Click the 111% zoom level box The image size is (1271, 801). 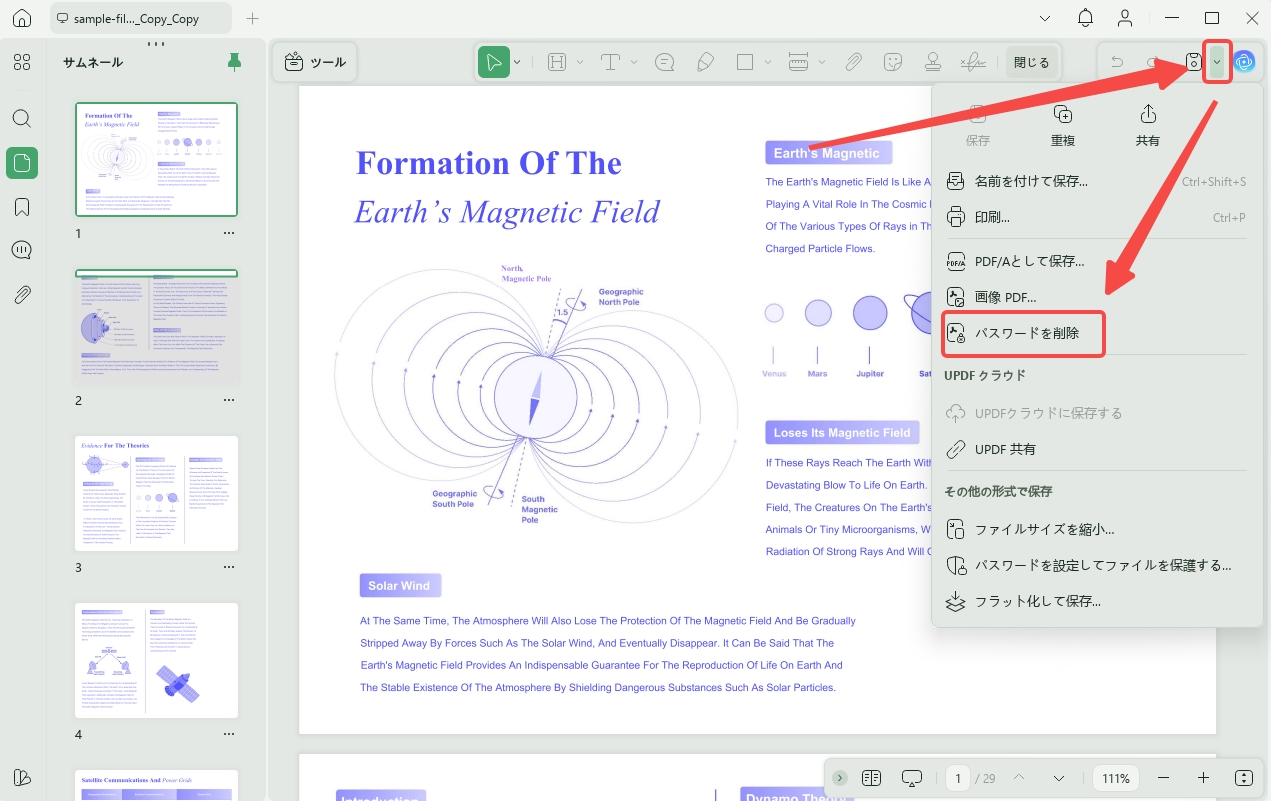click(1116, 778)
